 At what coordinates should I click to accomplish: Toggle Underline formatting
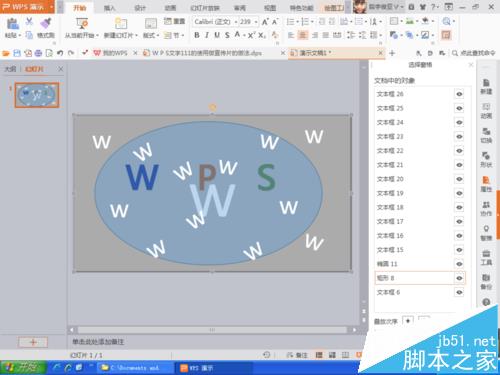coord(217,35)
